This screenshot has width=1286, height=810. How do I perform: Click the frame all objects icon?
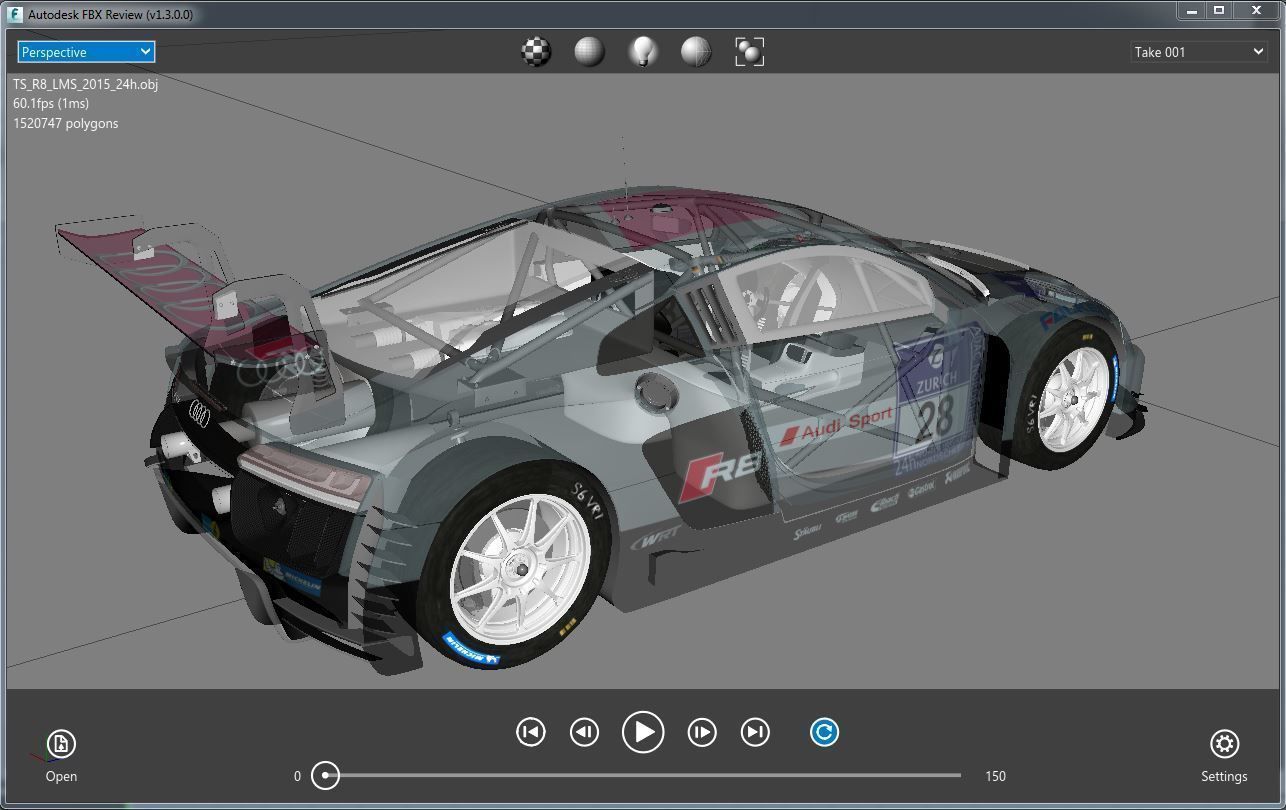tap(750, 52)
